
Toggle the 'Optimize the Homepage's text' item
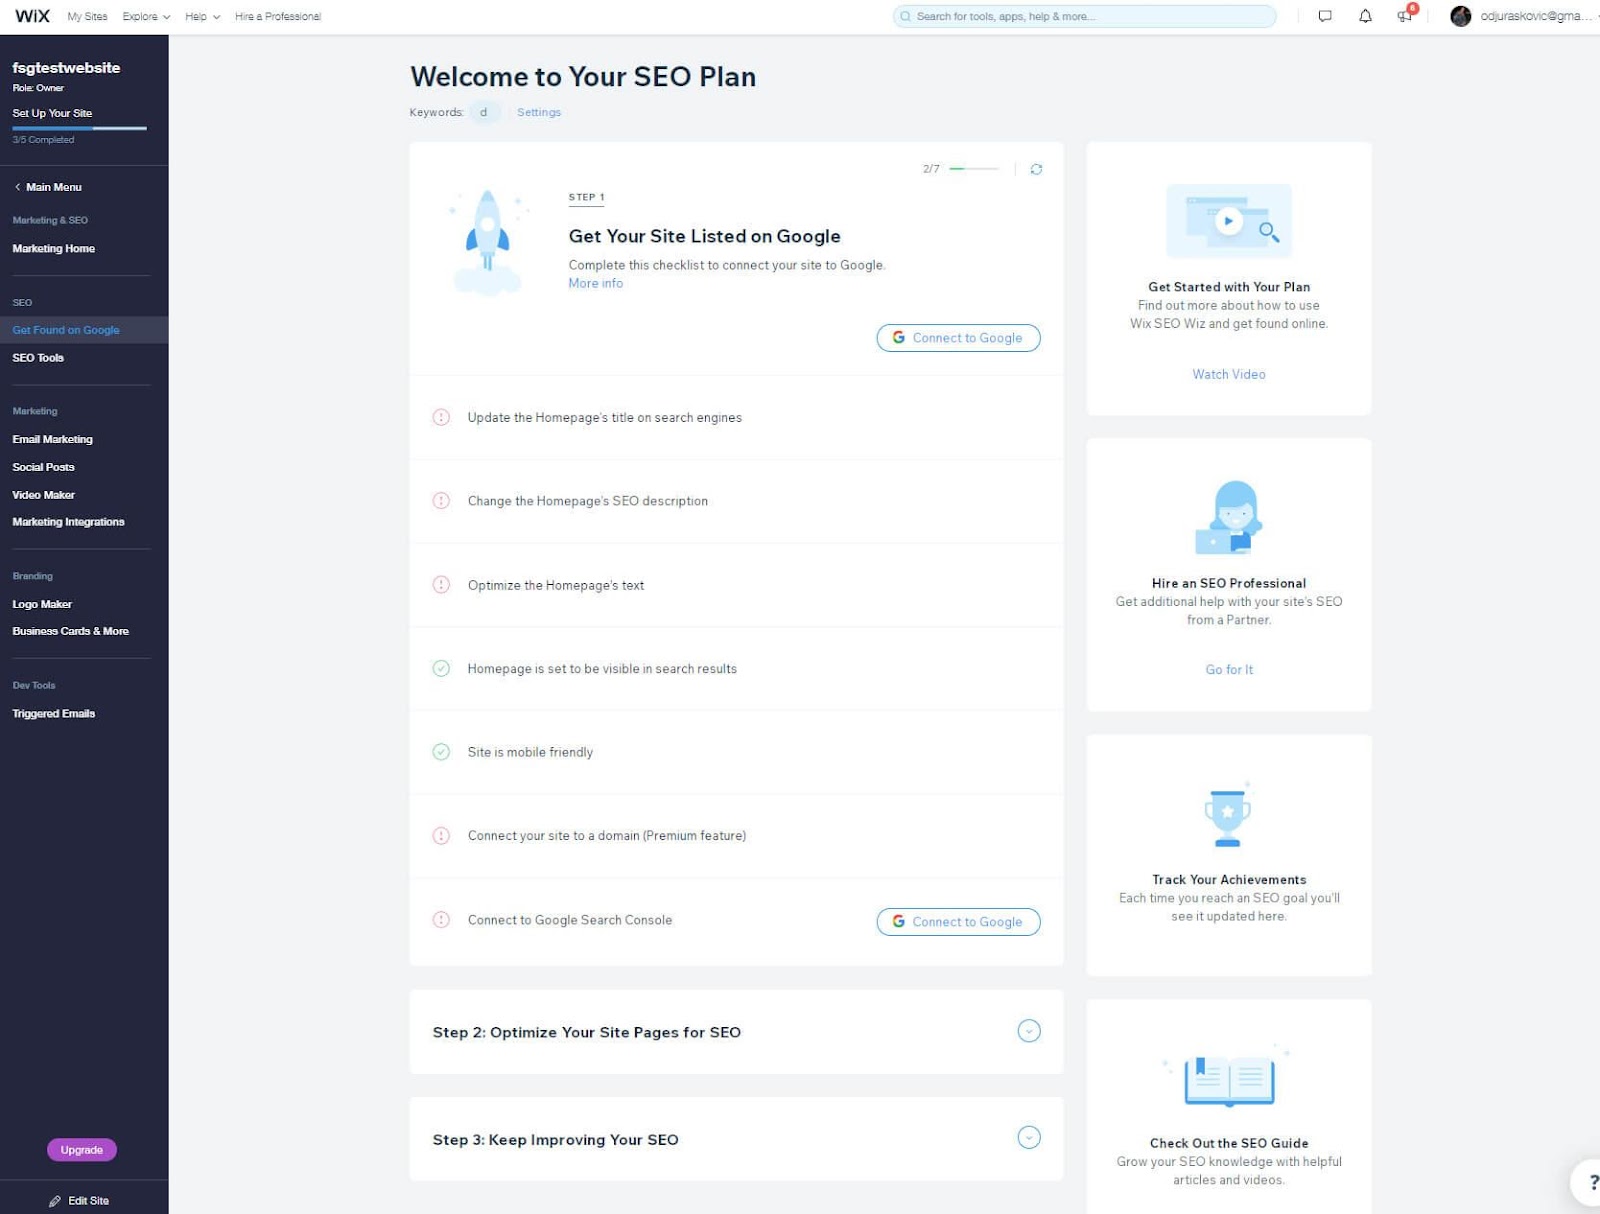click(x=441, y=585)
